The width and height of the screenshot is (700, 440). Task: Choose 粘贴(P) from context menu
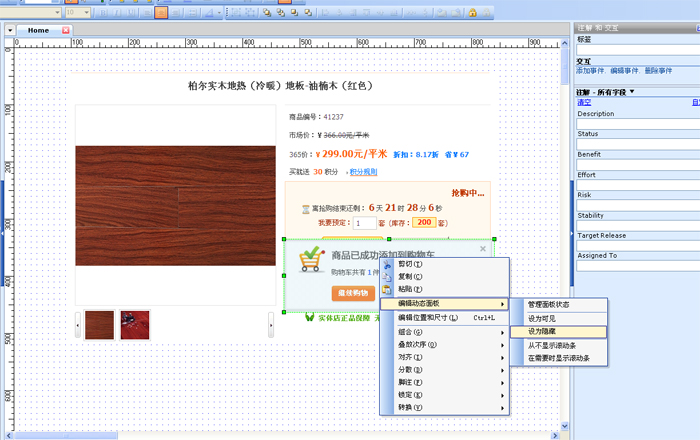click(445, 289)
